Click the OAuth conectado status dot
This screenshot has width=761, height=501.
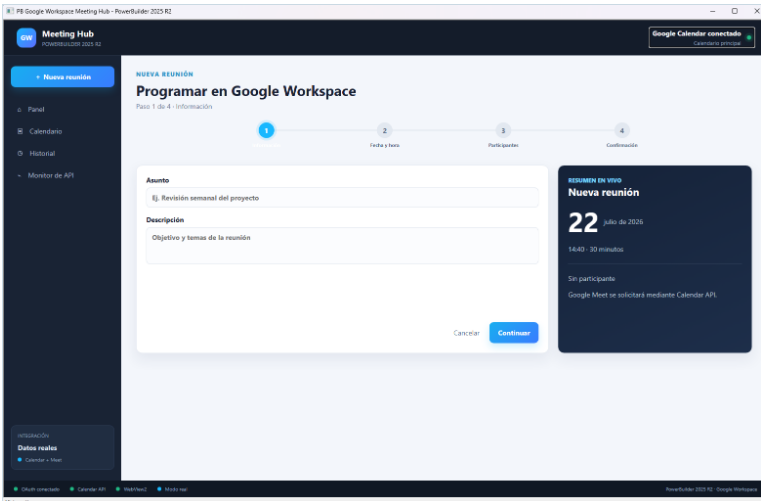click(16, 489)
